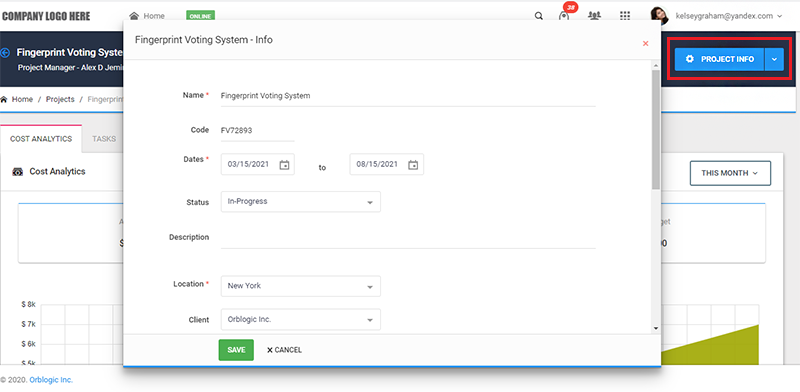Click the end date field 08/15/2021
The image size is (800, 392).
tap(386, 164)
